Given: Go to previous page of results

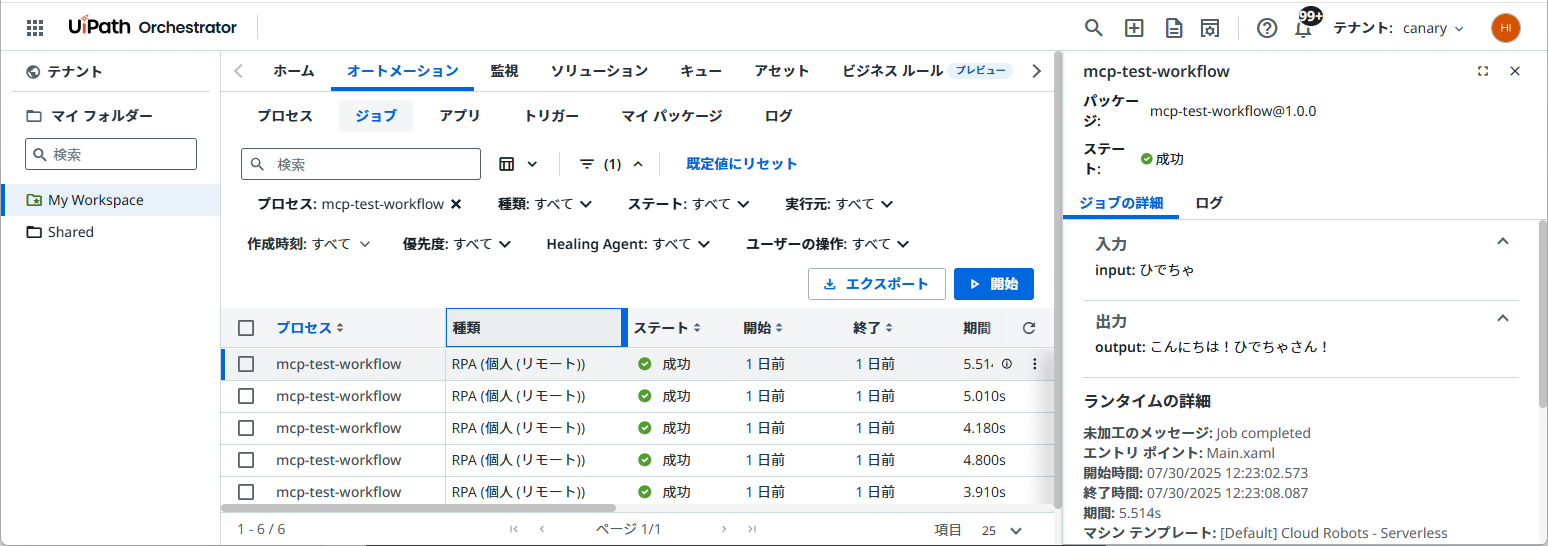Looking at the screenshot, I should pos(542,530).
